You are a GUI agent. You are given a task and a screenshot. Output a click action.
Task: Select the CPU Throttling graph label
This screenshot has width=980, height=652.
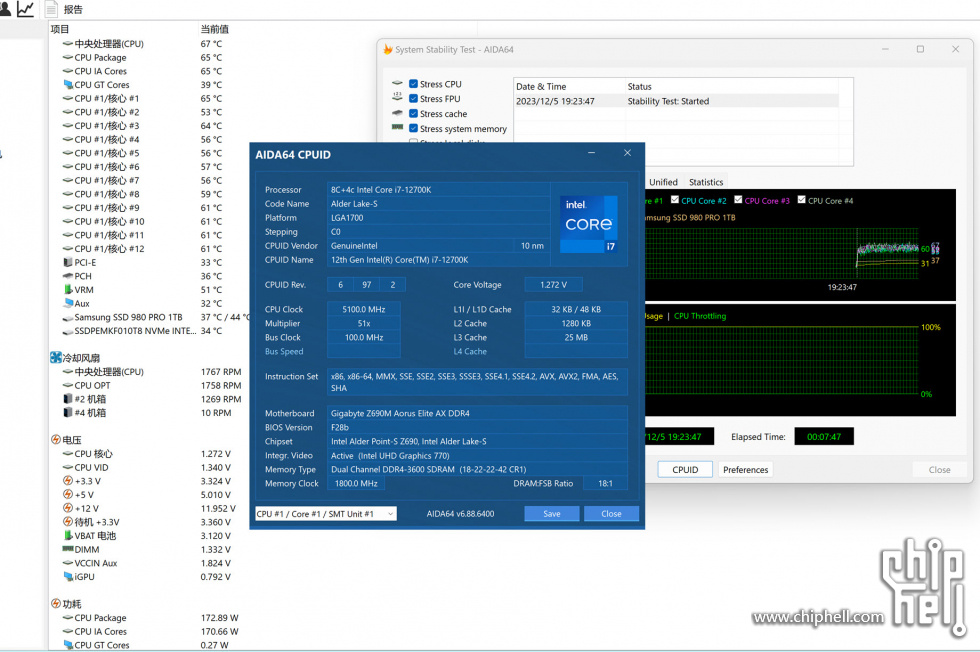click(x=700, y=316)
